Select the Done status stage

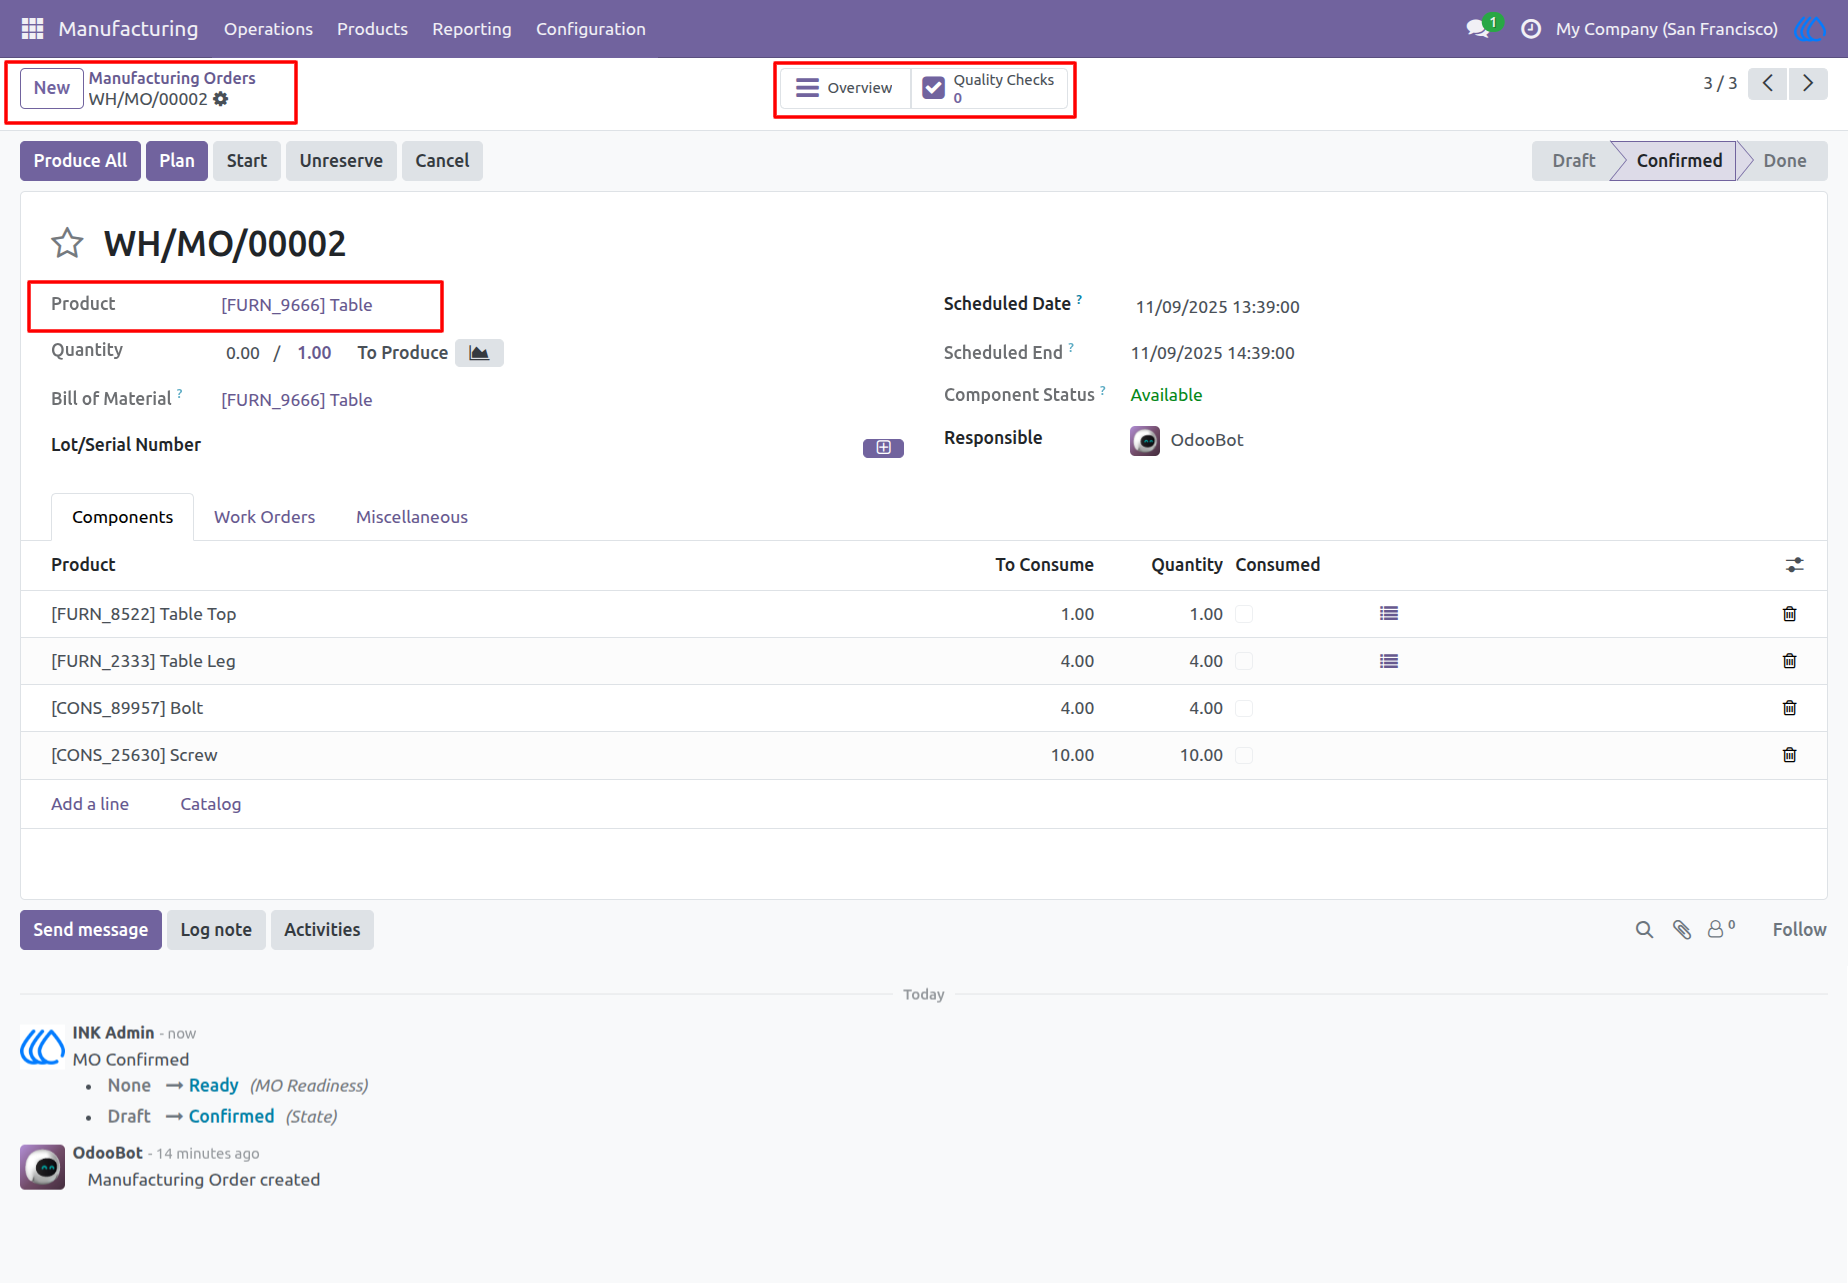(1784, 161)
